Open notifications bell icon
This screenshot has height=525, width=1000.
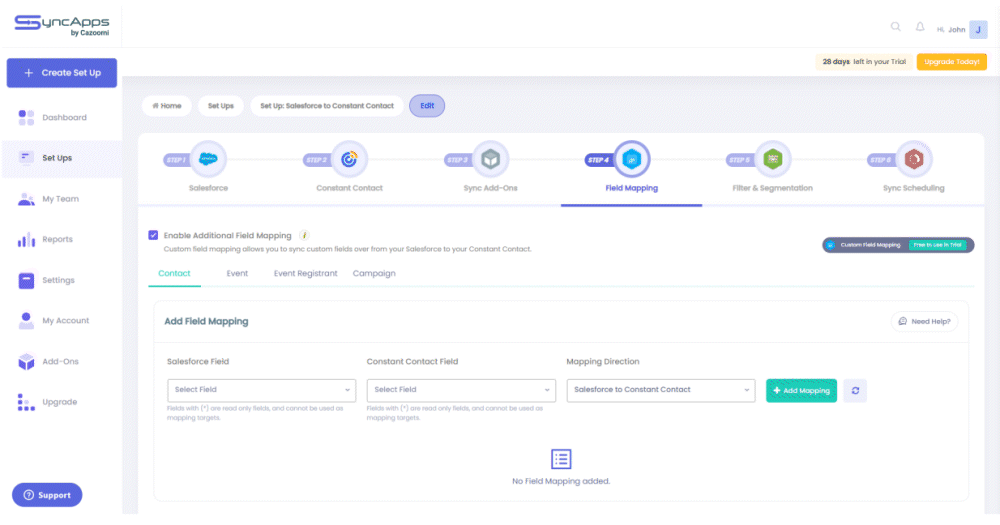[920, 27]
